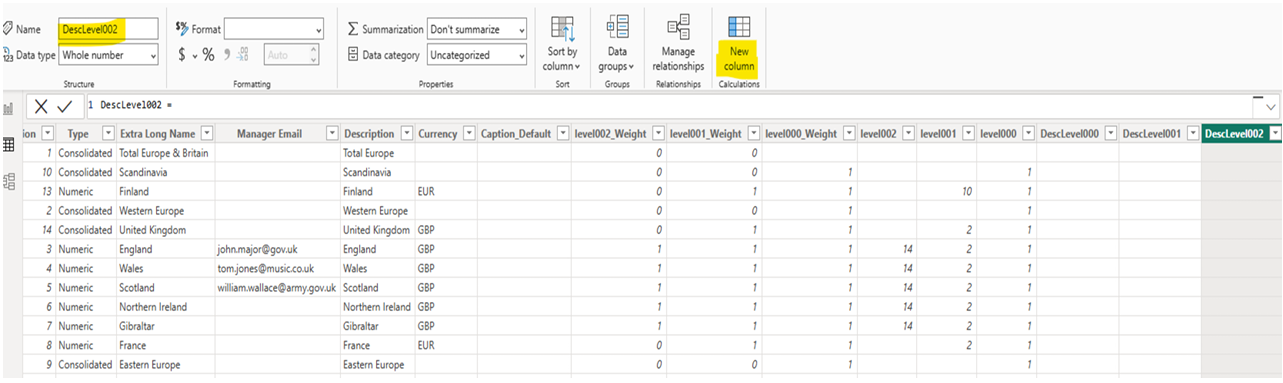Apply thousands separator comma format
The width and height of the screenshot is (1283, 383).
[x=227, y=55]
